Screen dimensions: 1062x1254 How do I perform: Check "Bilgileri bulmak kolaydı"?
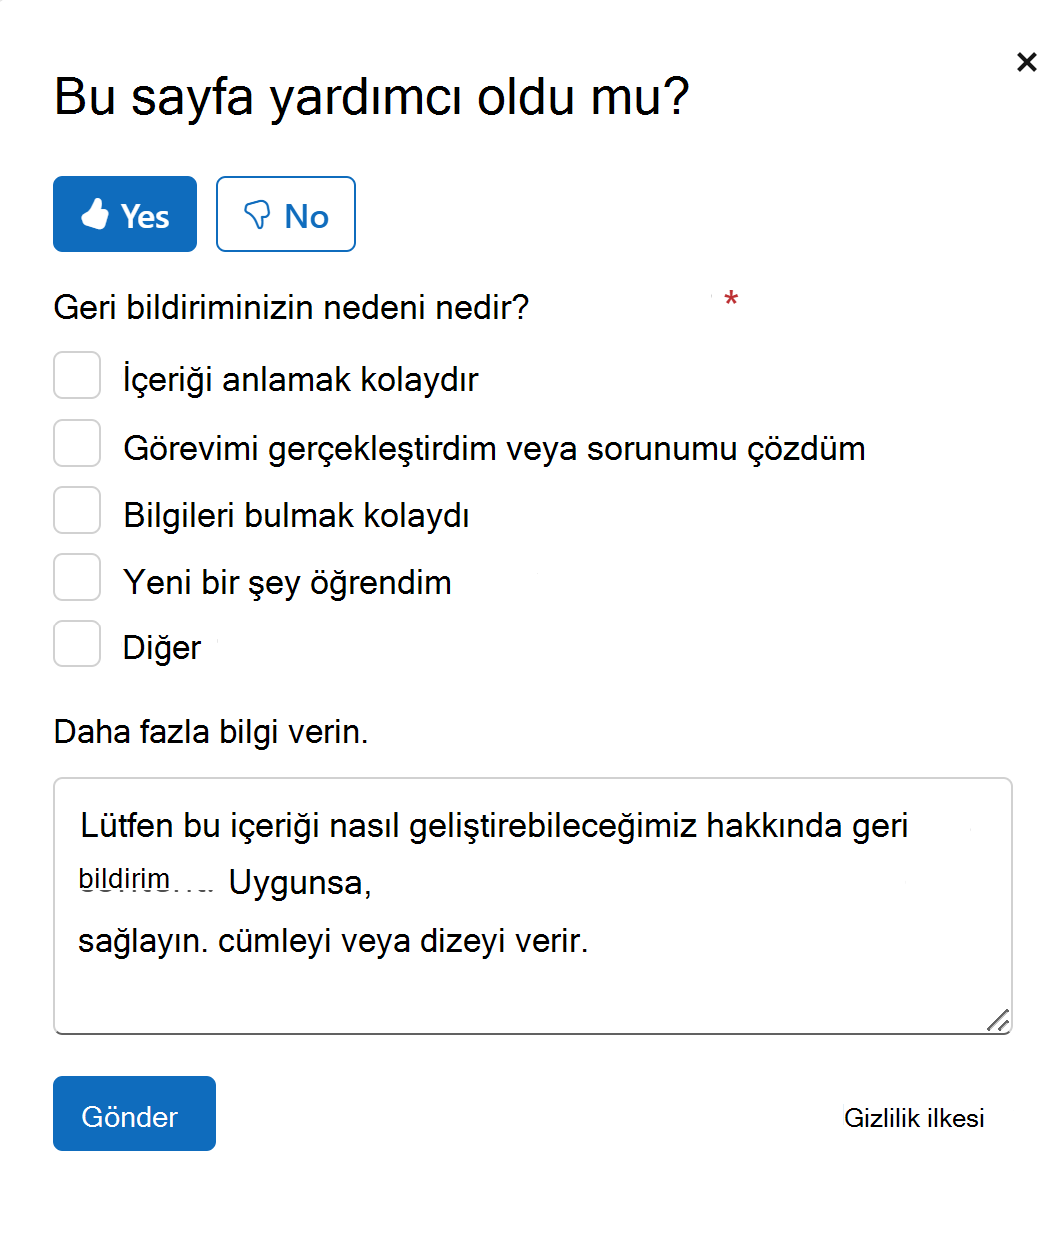point(77,510)
